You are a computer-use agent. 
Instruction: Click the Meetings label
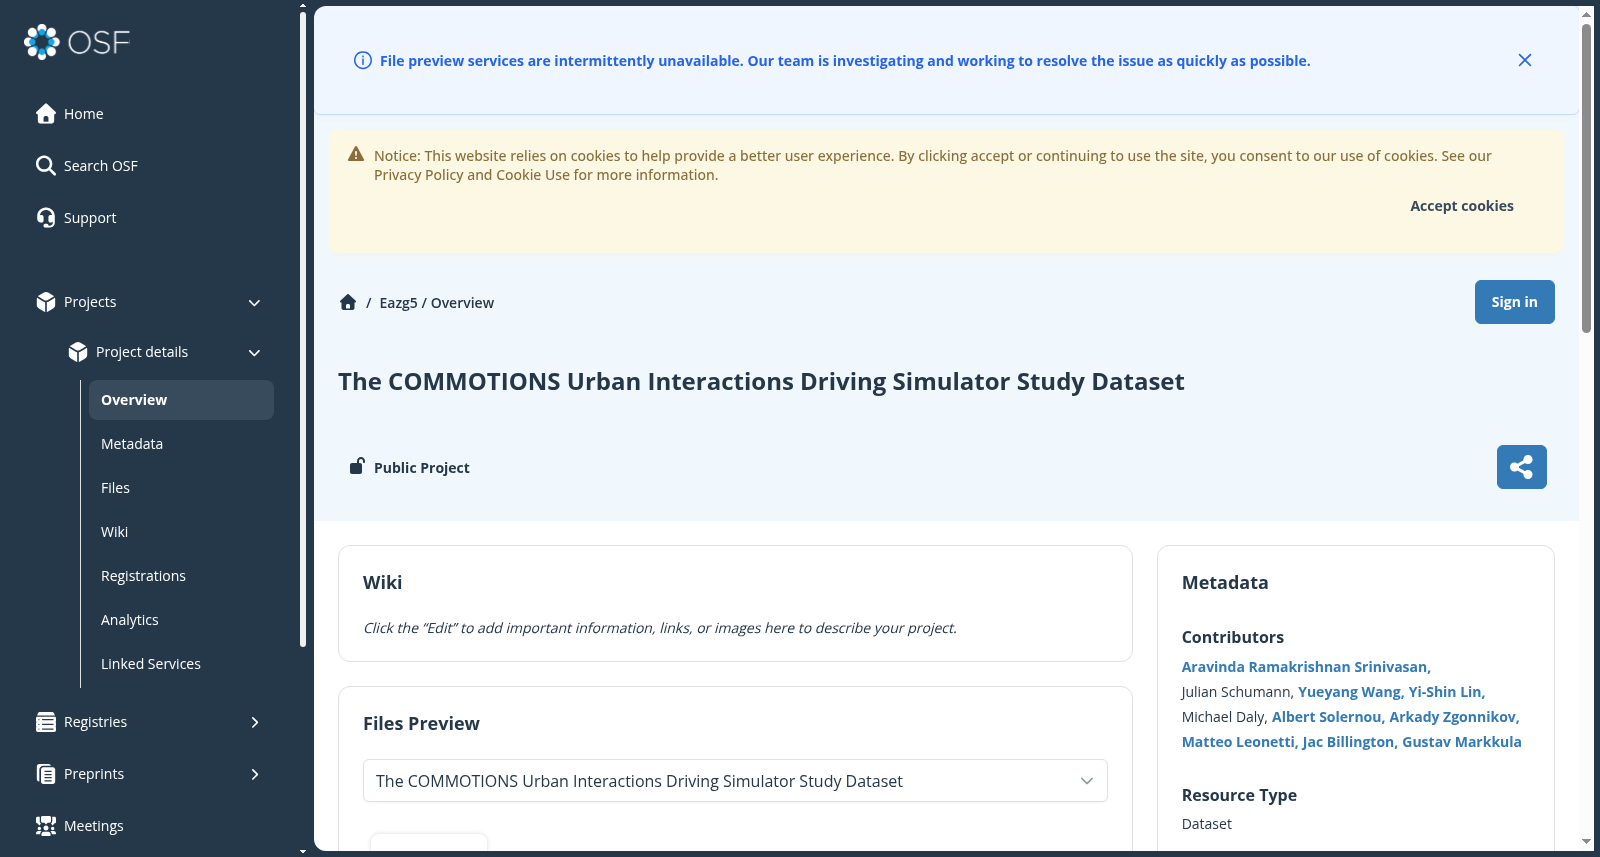94,826
